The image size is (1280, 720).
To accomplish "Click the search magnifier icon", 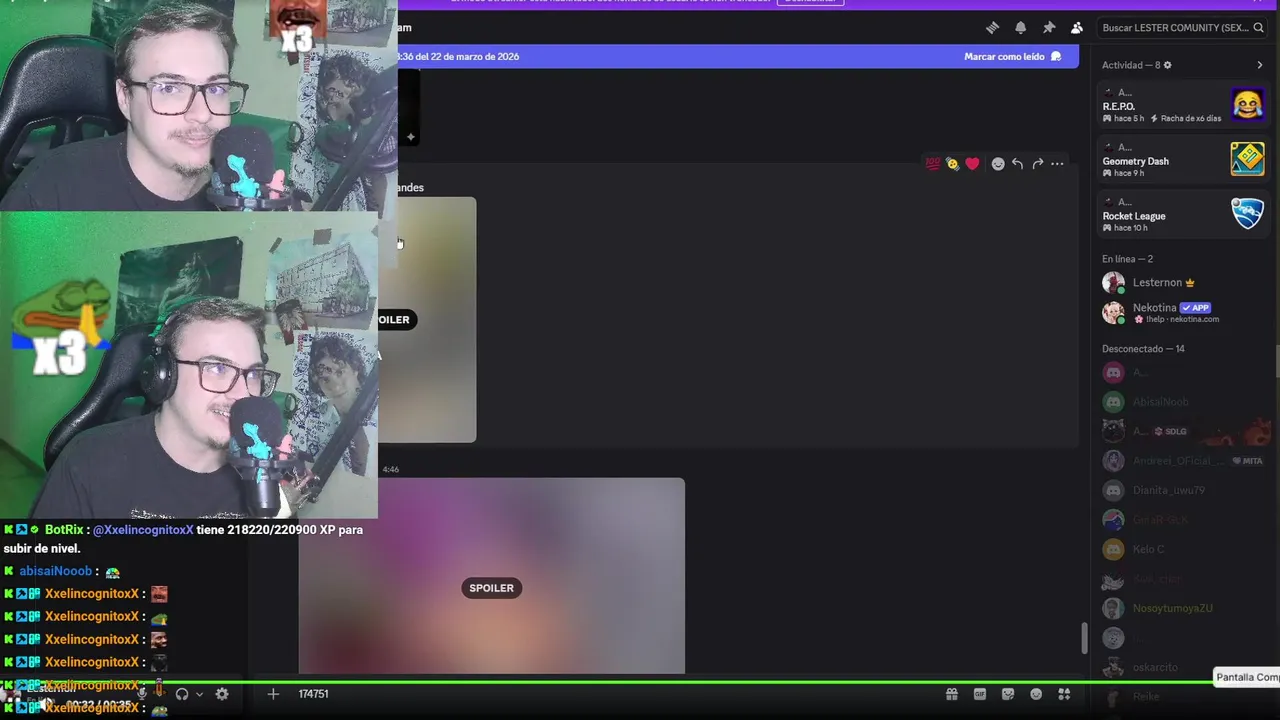I will (x=1258, y=28).
